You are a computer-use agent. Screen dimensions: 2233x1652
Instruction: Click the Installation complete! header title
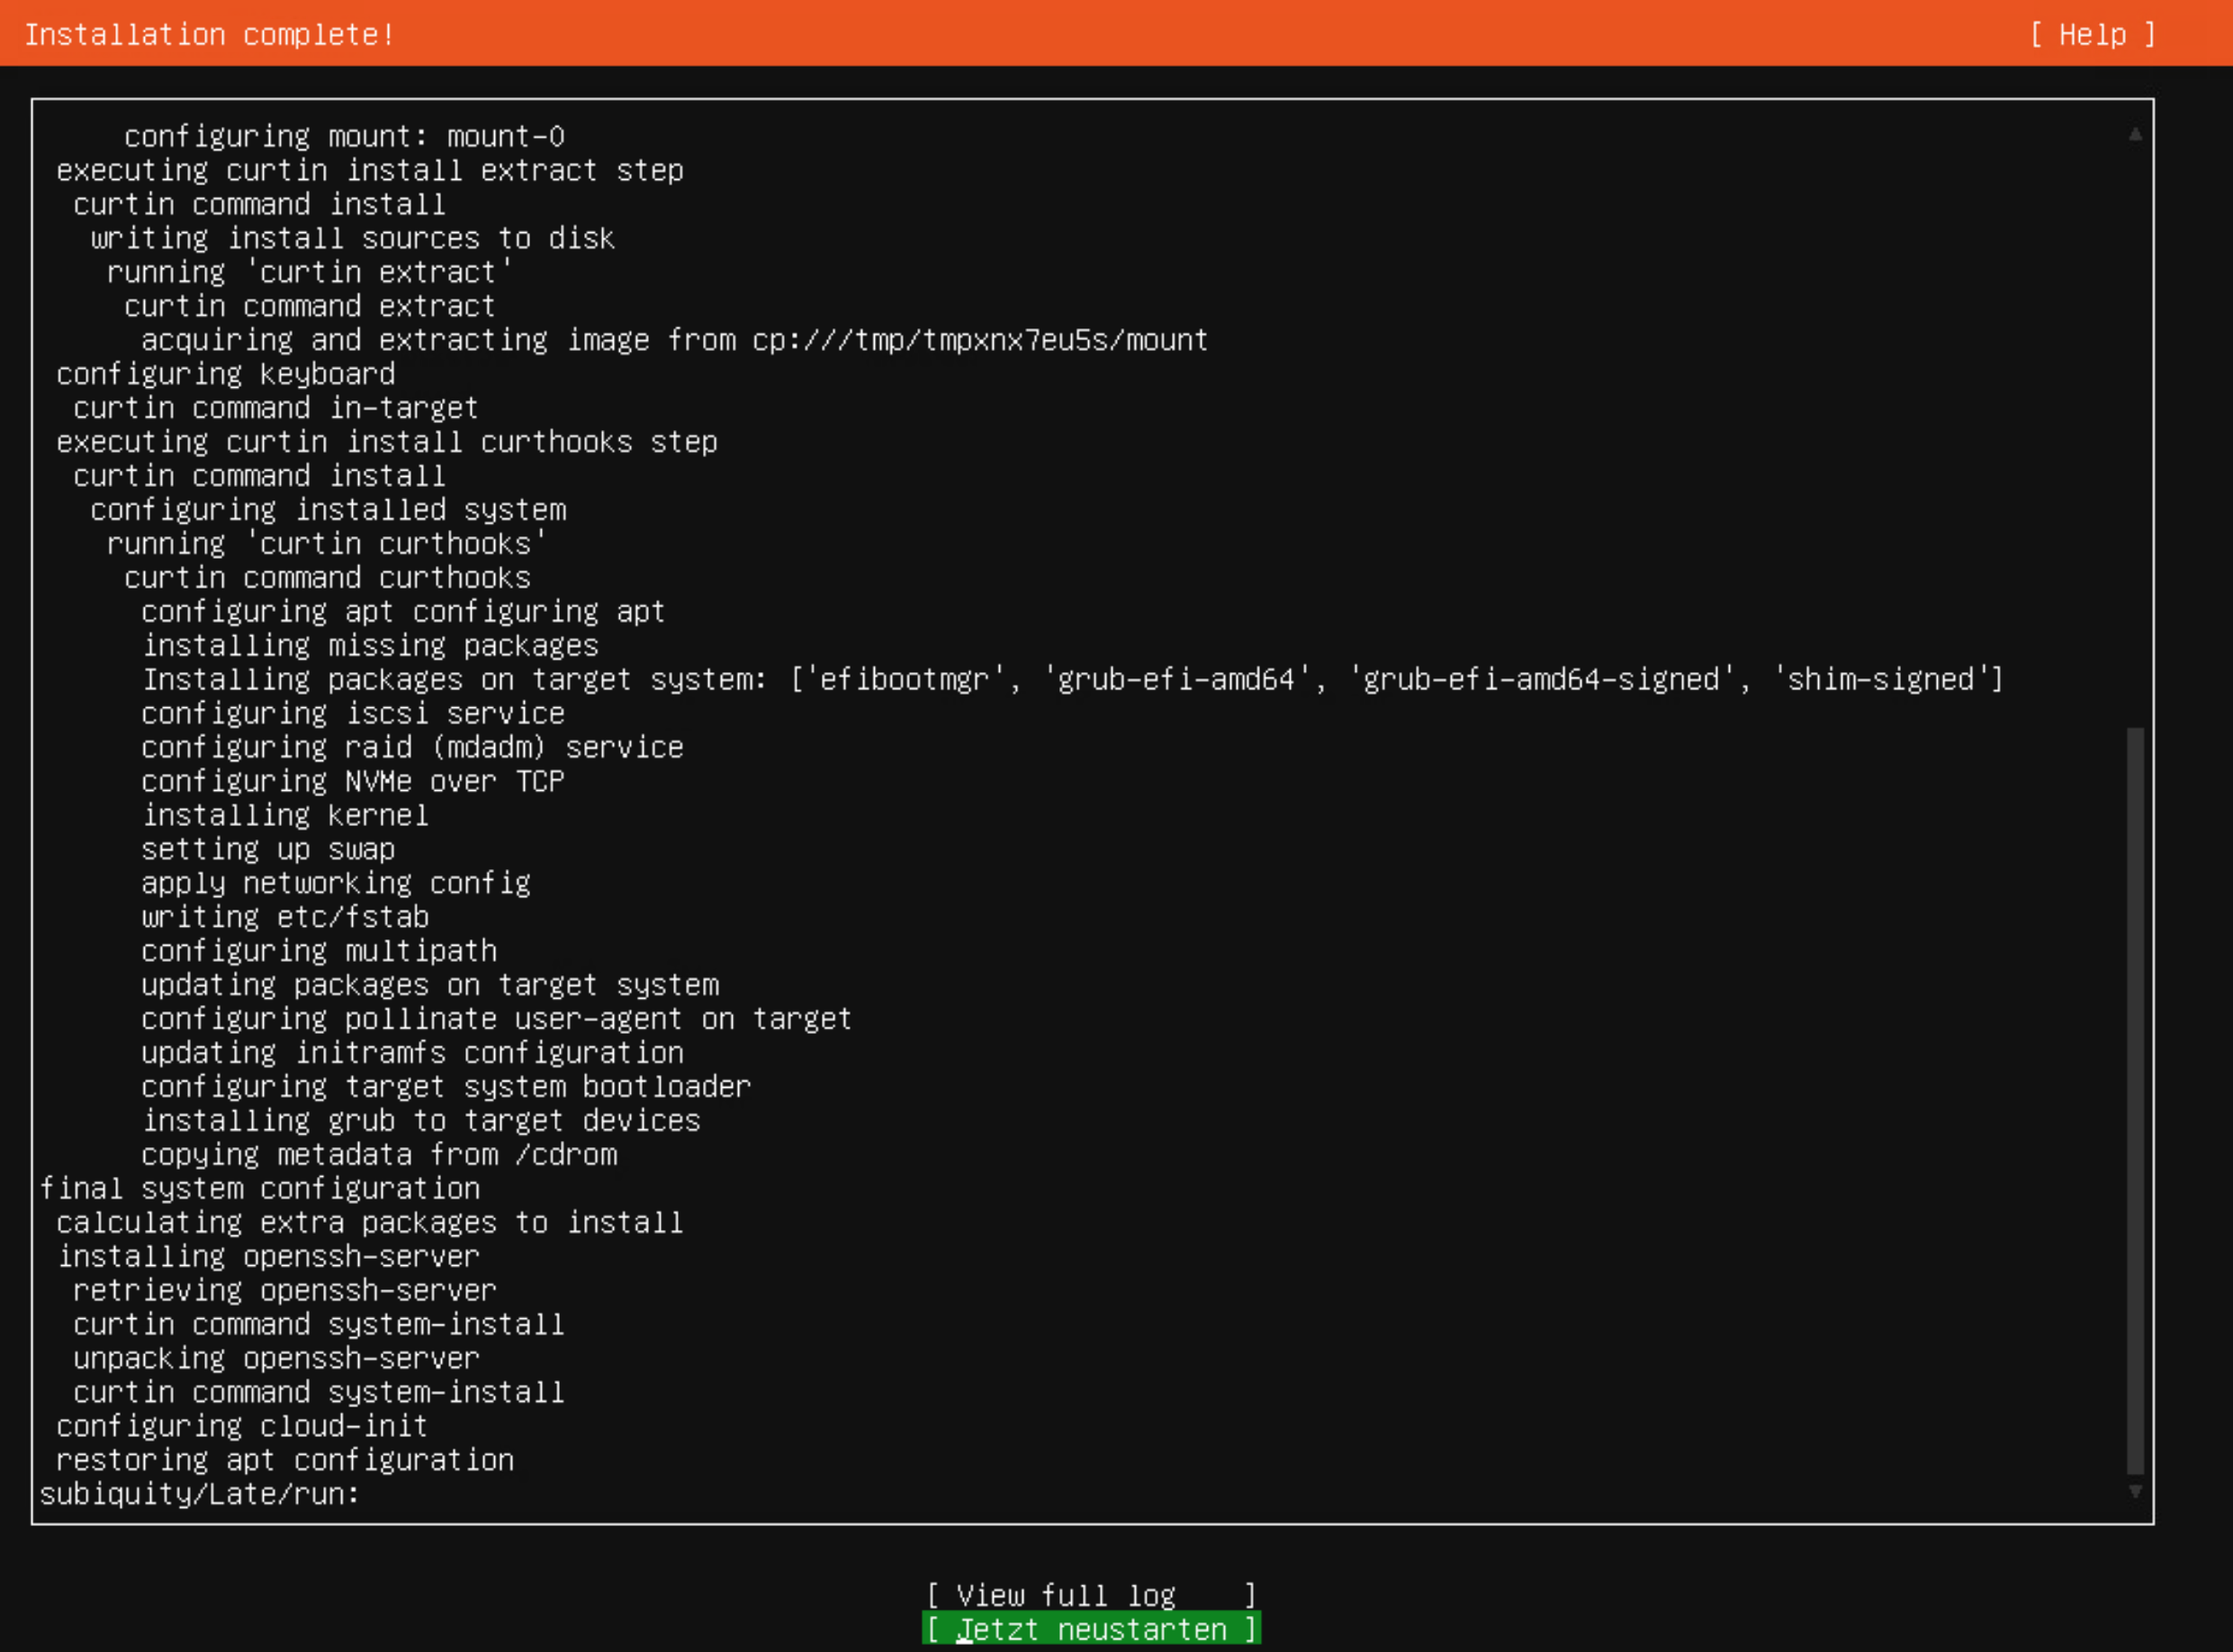click(210, 35)
